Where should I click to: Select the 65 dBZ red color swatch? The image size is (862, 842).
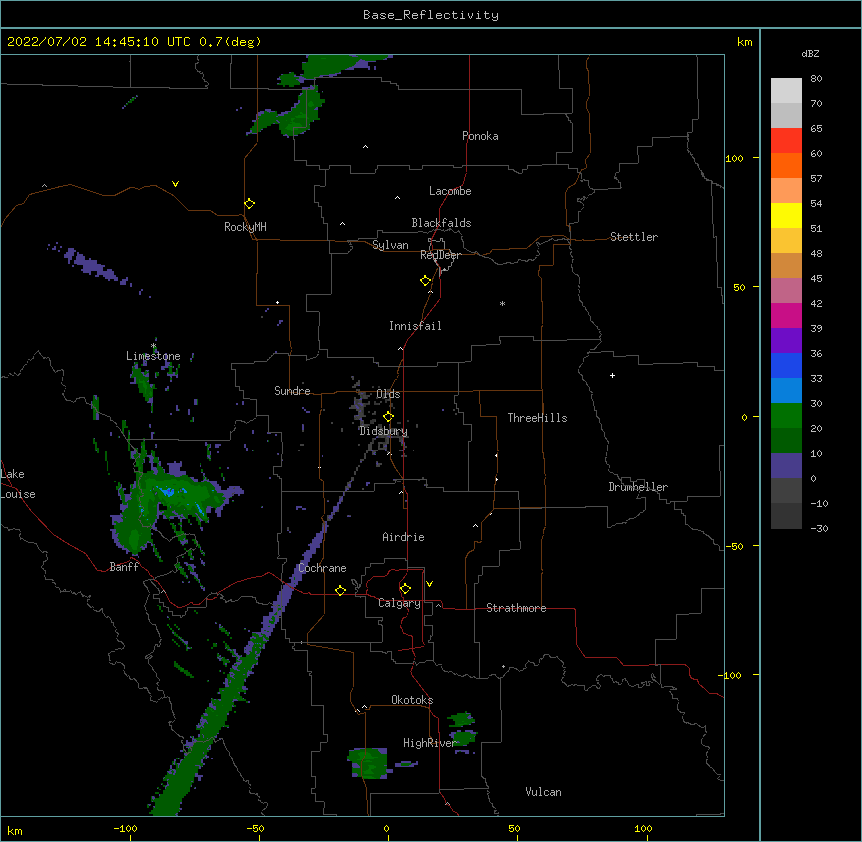click(x=786, y=141)
